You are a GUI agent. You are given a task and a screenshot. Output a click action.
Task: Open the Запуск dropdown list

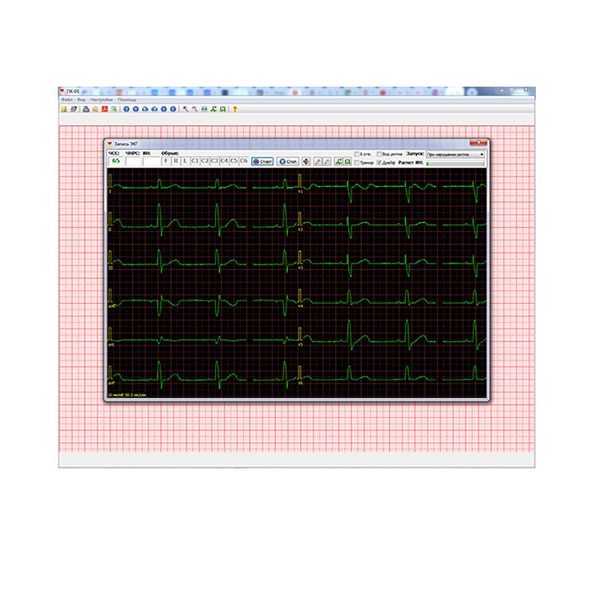456,154
